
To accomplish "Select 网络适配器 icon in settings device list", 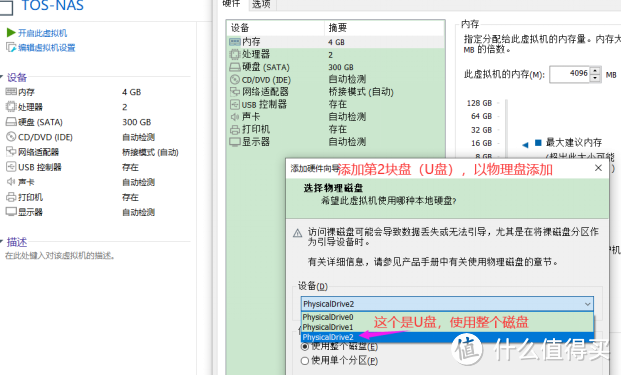I will click(x=235, y=92).
